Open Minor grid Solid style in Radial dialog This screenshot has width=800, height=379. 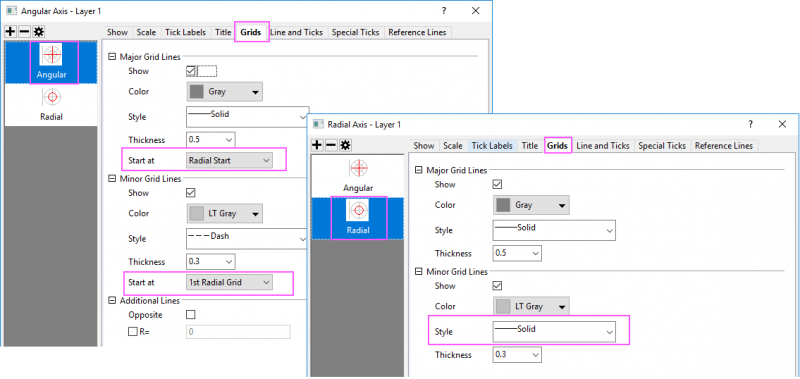(x=555, y=332)
